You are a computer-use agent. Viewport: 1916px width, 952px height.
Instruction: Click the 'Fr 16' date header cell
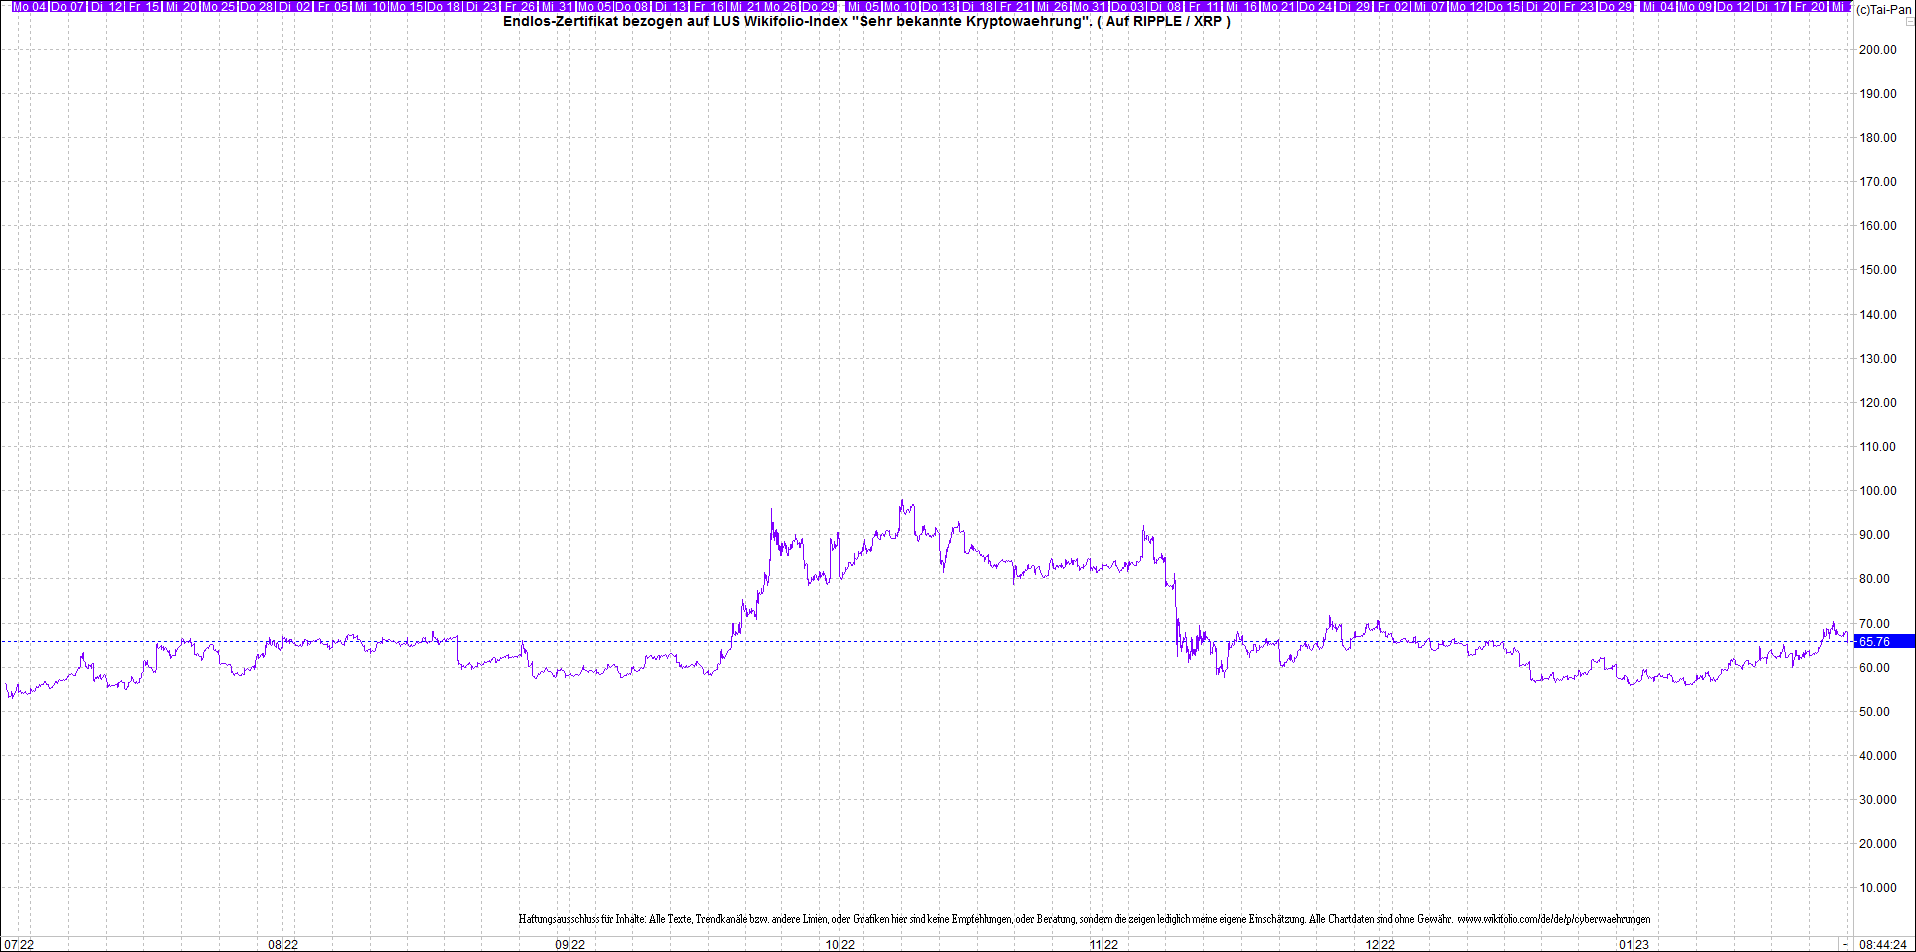click(708, 6)
